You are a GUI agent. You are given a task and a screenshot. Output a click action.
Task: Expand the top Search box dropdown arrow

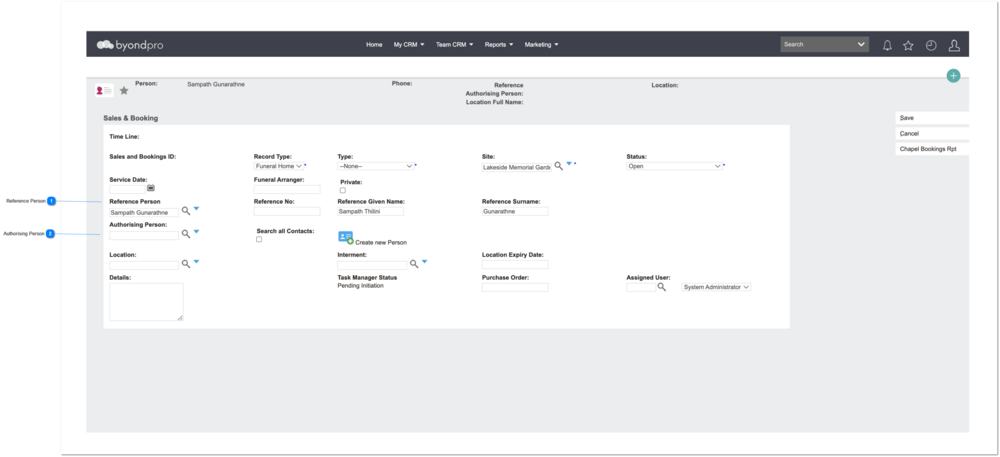(861, 45)
